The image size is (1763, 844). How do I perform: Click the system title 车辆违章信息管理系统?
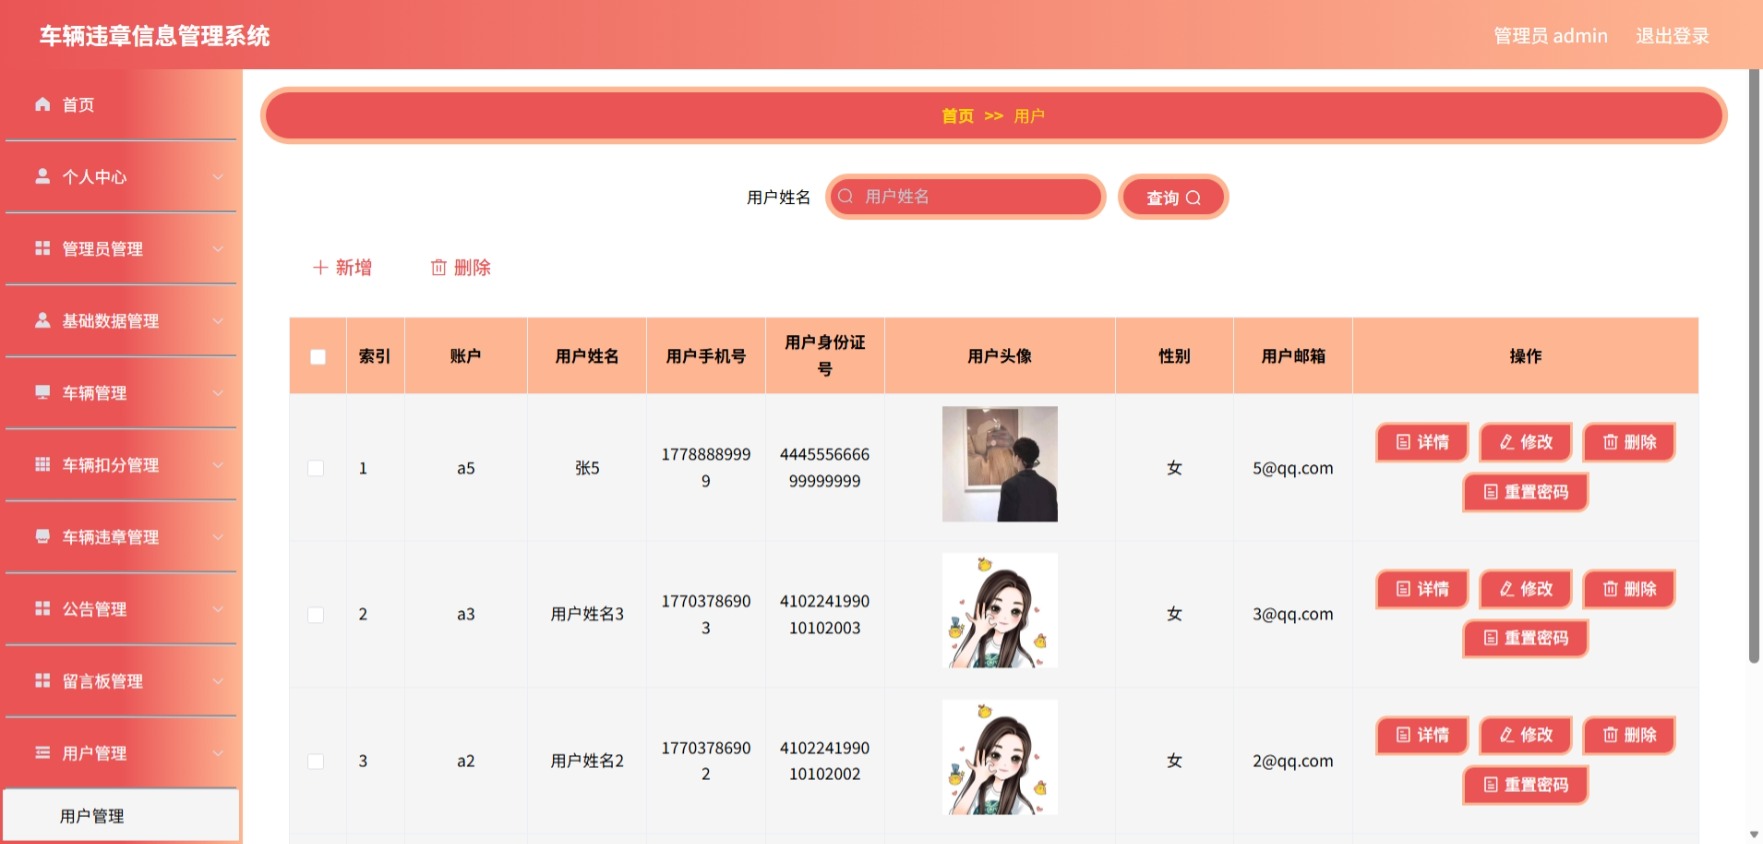pyautogui.click(x=155, y=36)
